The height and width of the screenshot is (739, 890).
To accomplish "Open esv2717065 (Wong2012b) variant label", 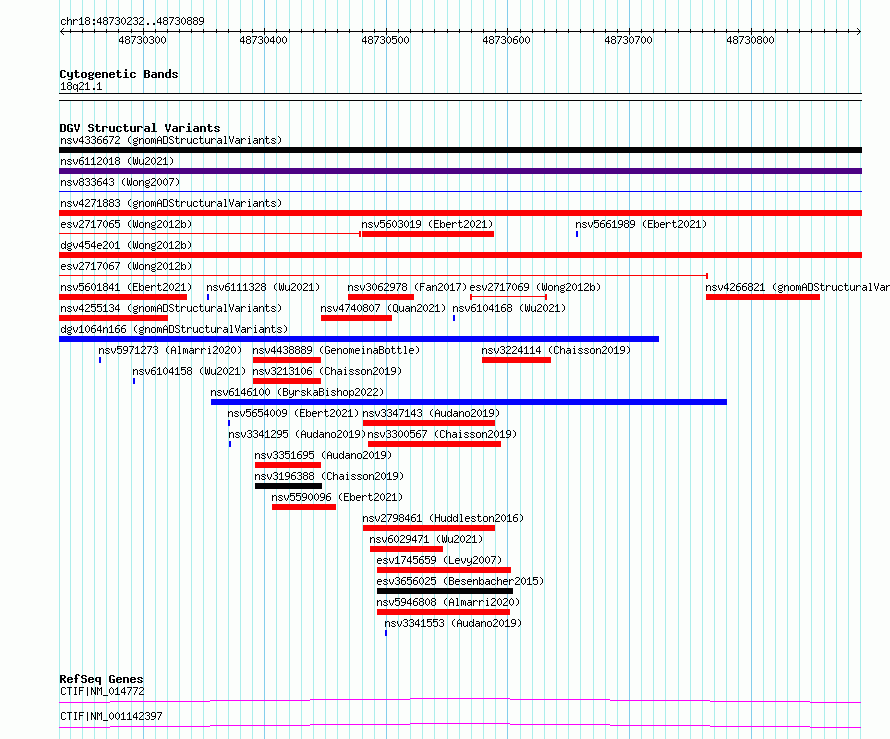I will 126,224.
